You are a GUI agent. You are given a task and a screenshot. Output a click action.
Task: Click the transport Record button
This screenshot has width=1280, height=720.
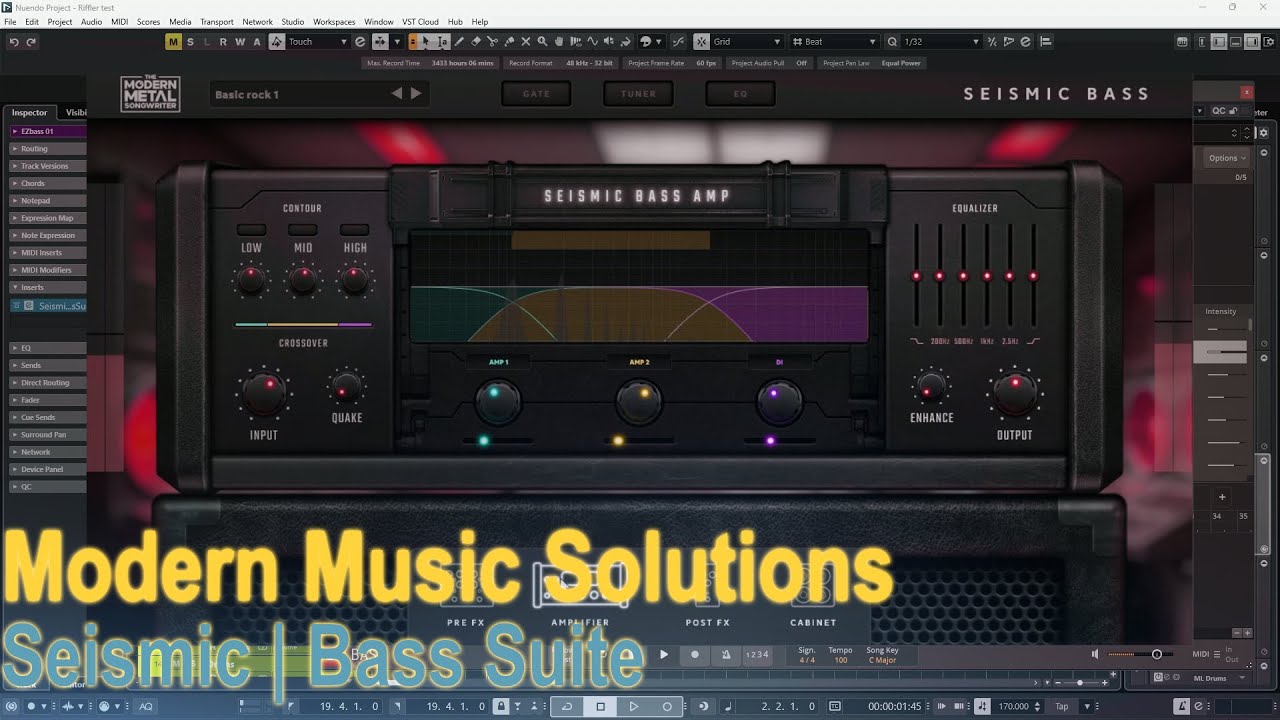coord(667,706)
